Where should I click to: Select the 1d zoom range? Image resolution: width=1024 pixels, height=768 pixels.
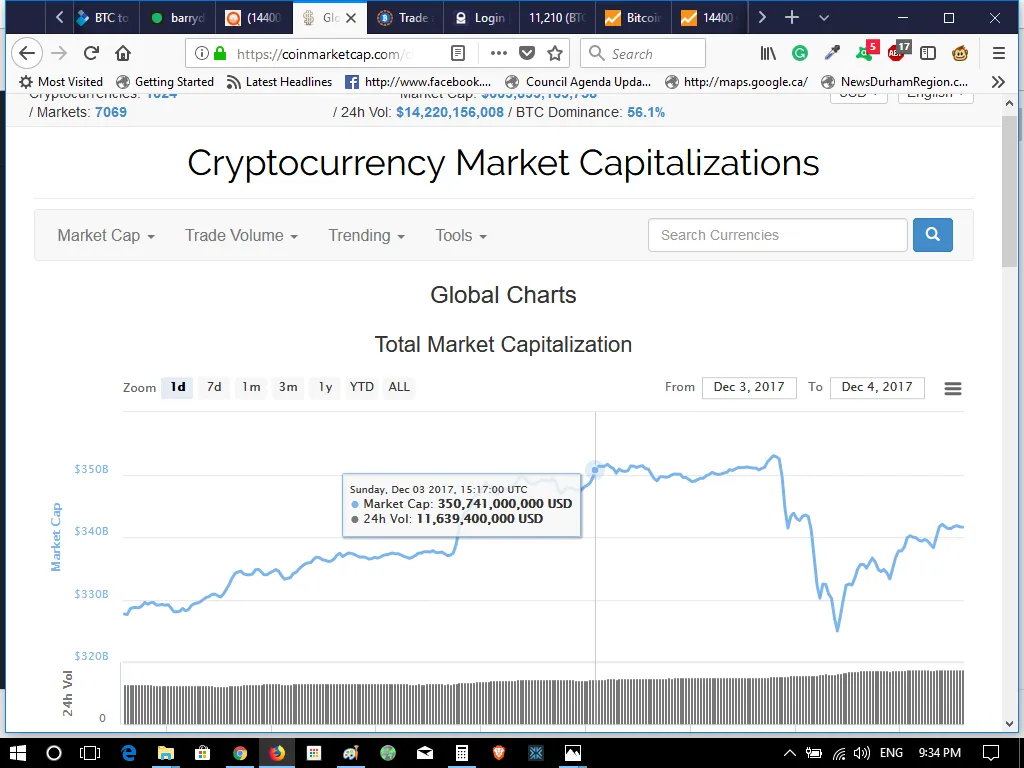(x=178, y=387)
